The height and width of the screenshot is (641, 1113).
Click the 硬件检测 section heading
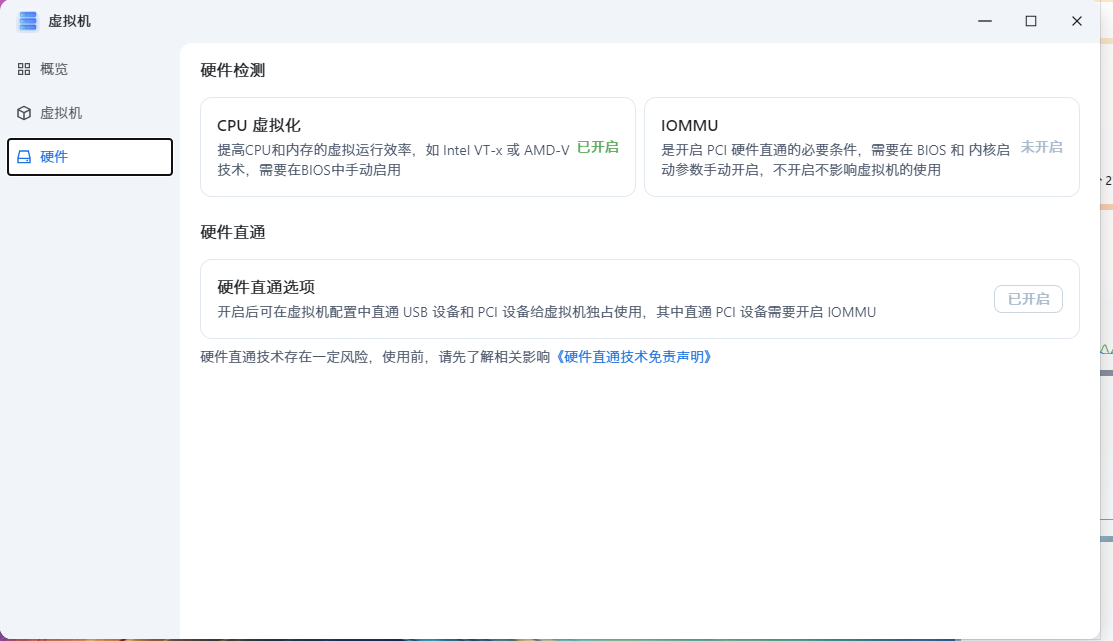click(233, 70)
